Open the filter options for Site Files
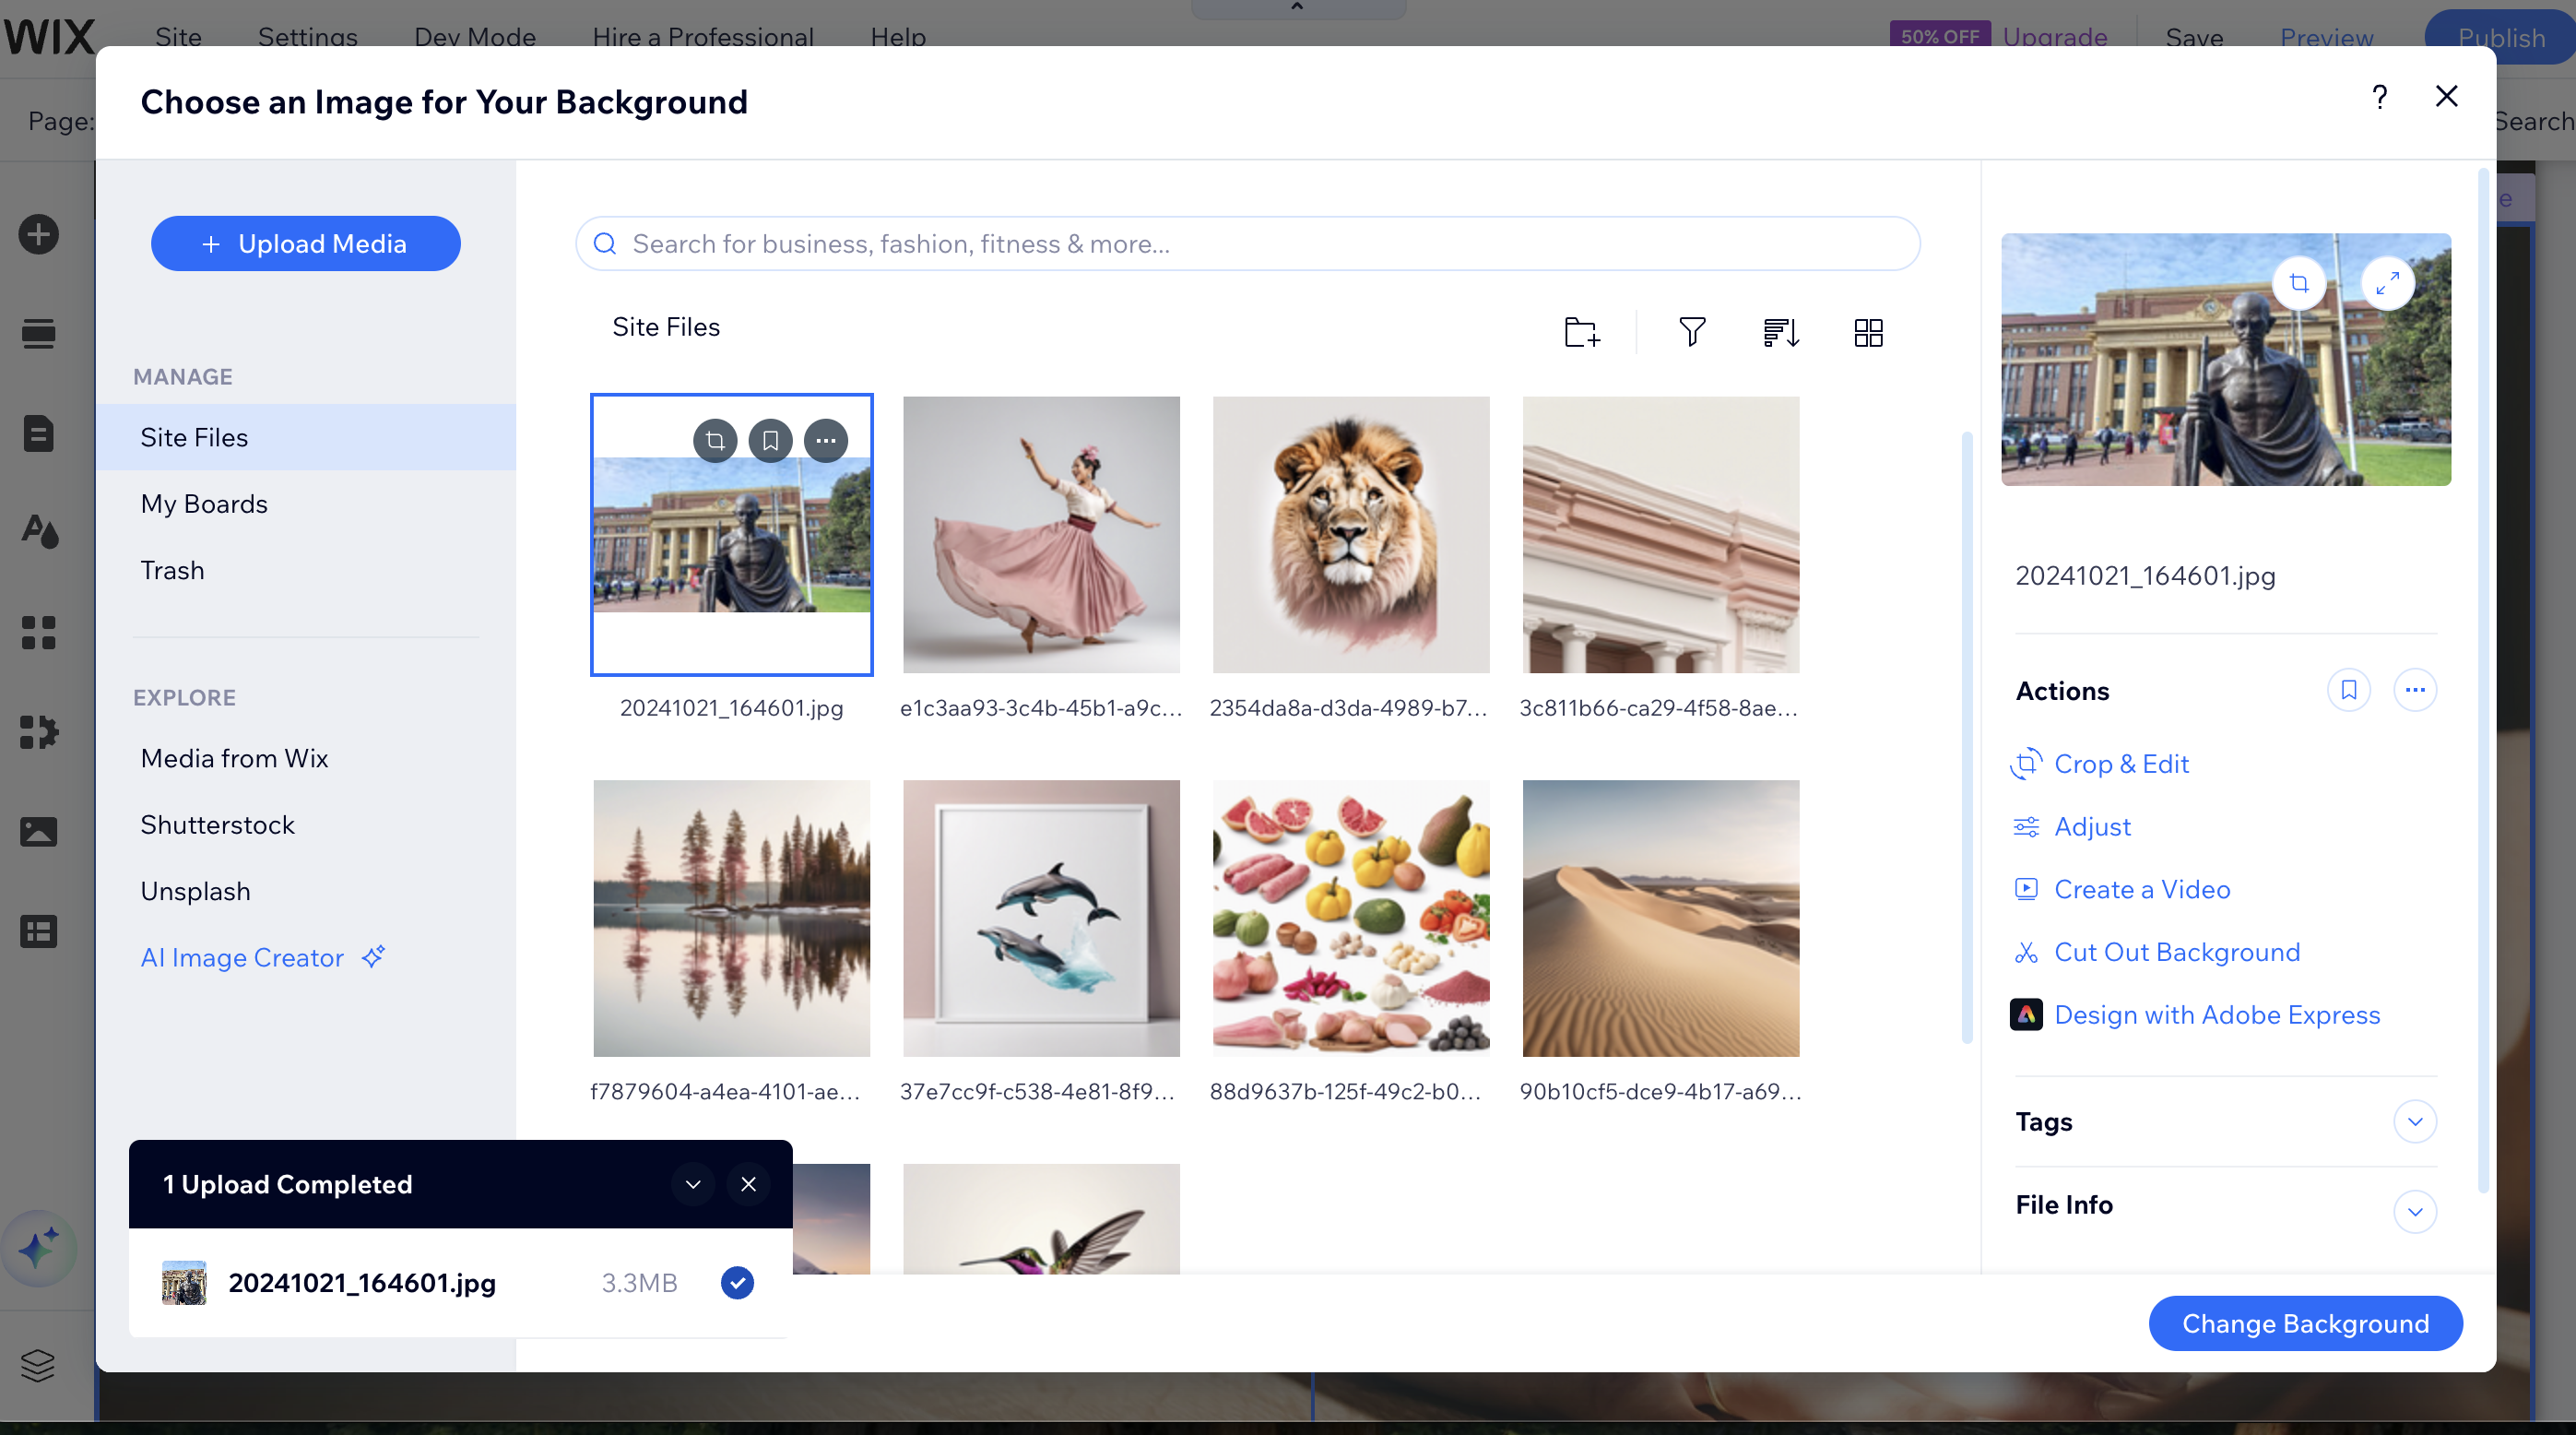2576x1435 pixels. (x=1691, y=332)
